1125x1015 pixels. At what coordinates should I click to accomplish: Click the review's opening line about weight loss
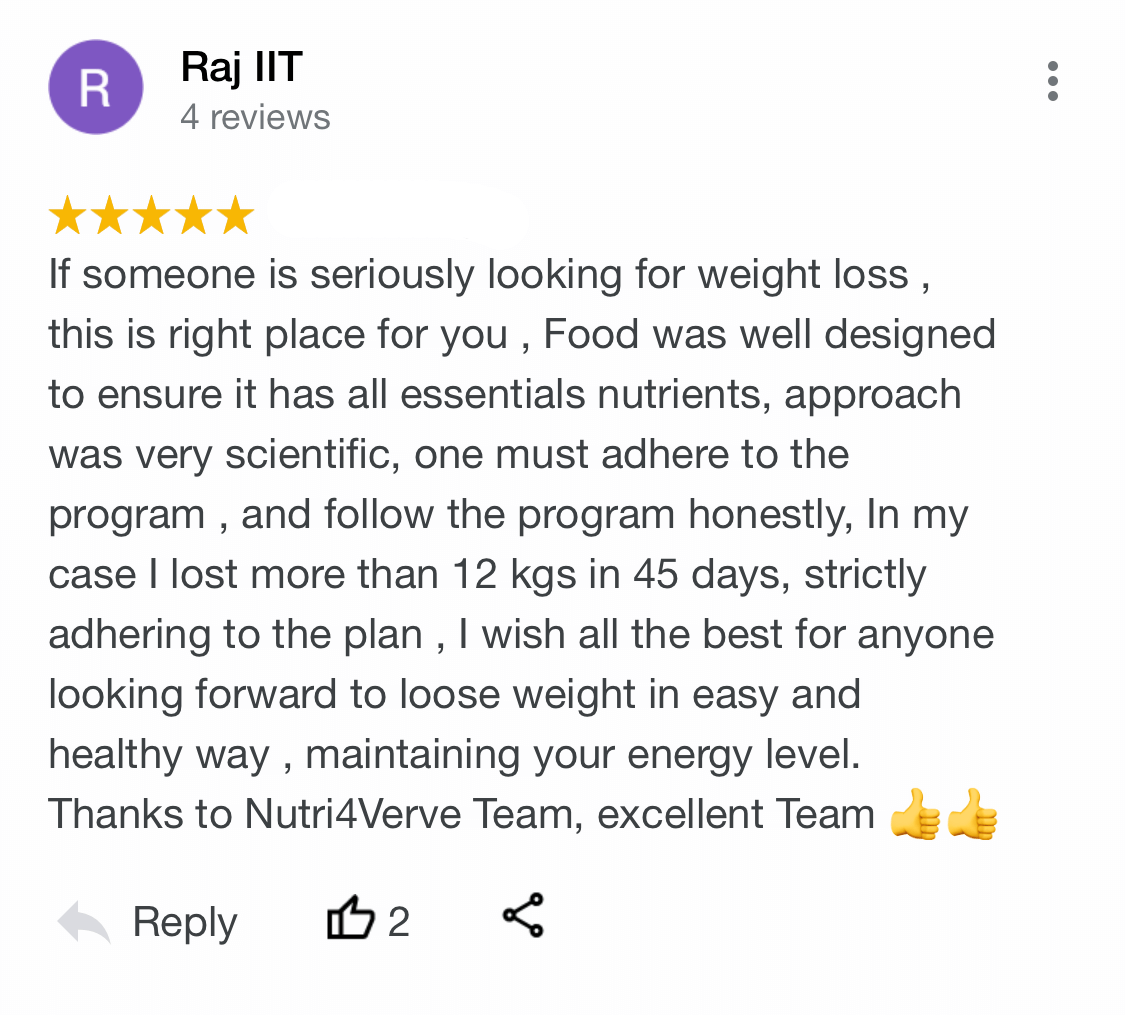point(489,274)
